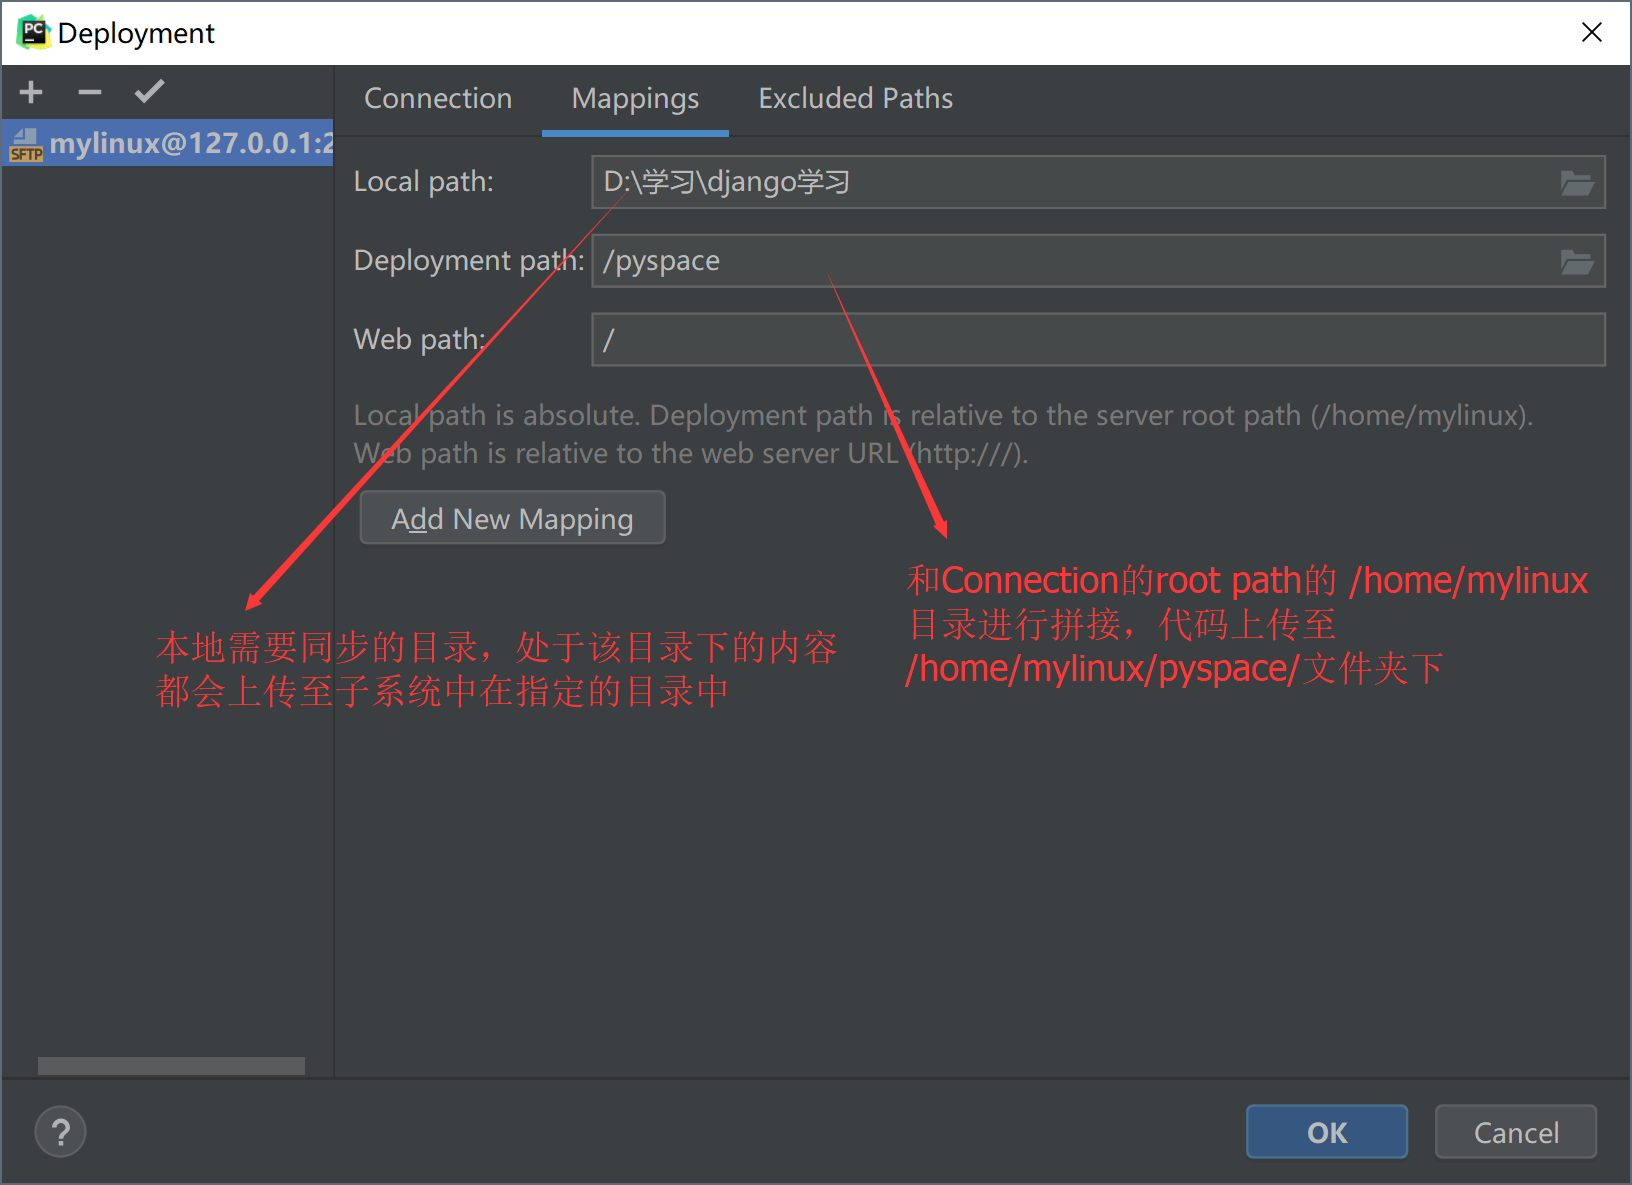
Task: Click into the Web path field
Action: [x=1098, y=340]
